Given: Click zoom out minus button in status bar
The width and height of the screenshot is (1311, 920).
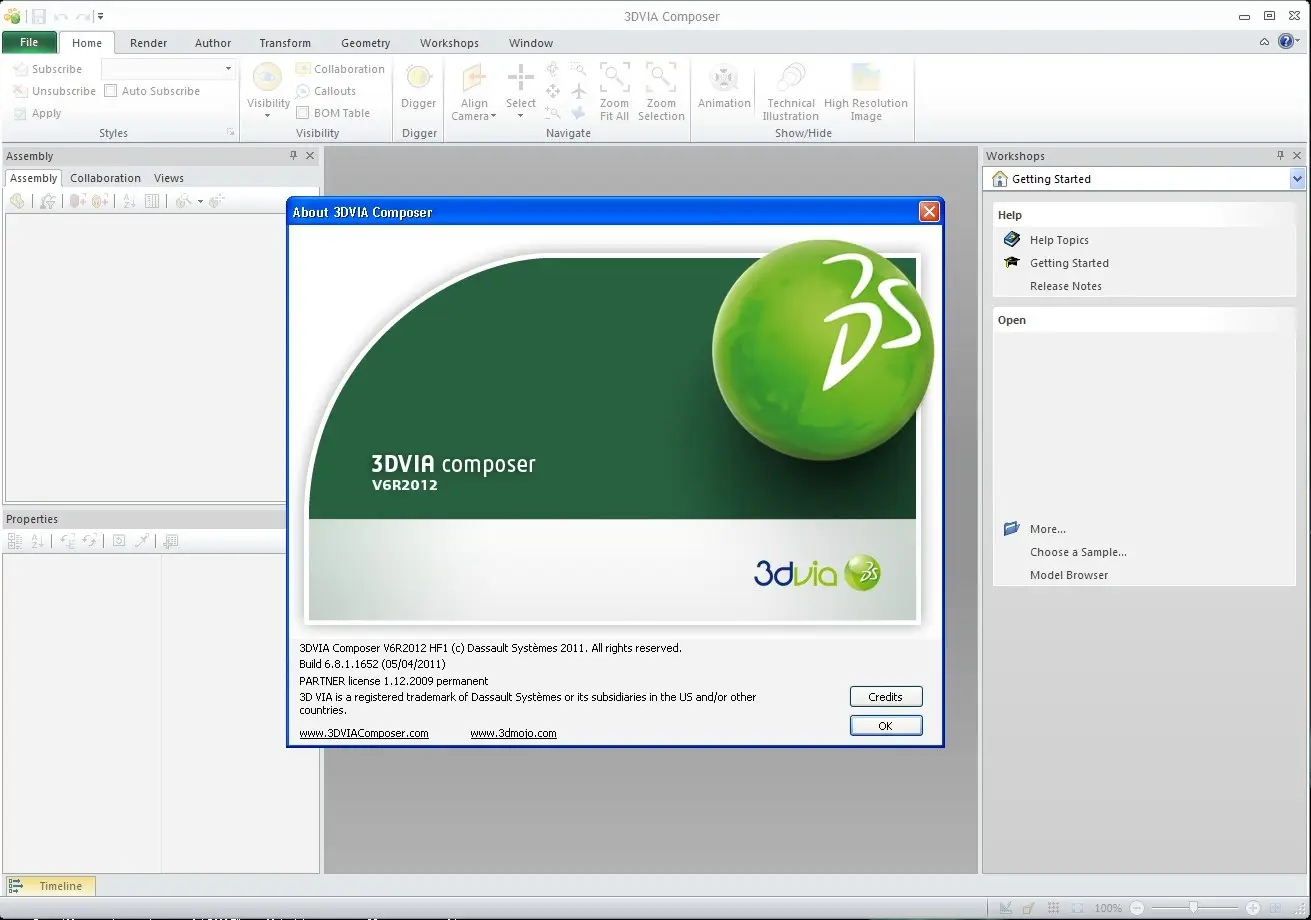Looking at the screenshot, I should tap(1136, 908).
